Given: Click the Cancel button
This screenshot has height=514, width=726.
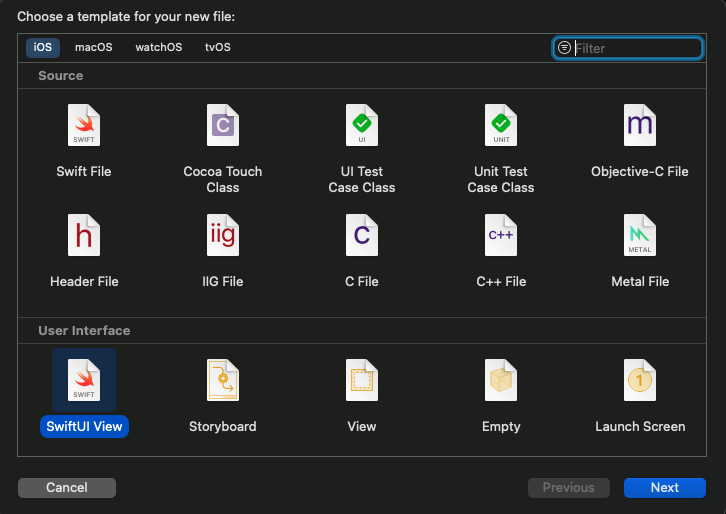Looking at the screenshot, I should point(67,488).
